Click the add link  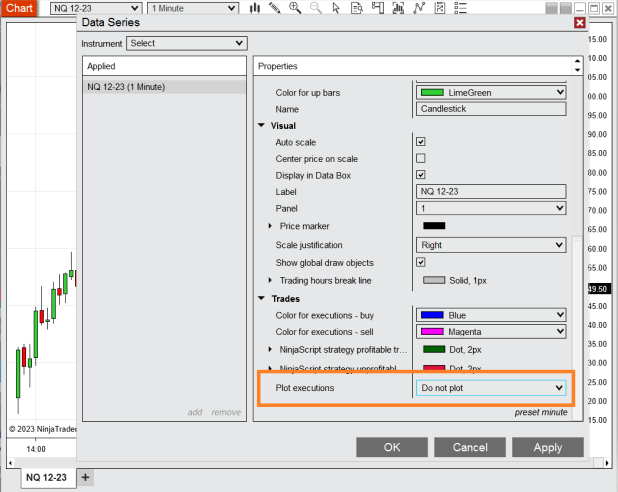(x=195, y=412)
